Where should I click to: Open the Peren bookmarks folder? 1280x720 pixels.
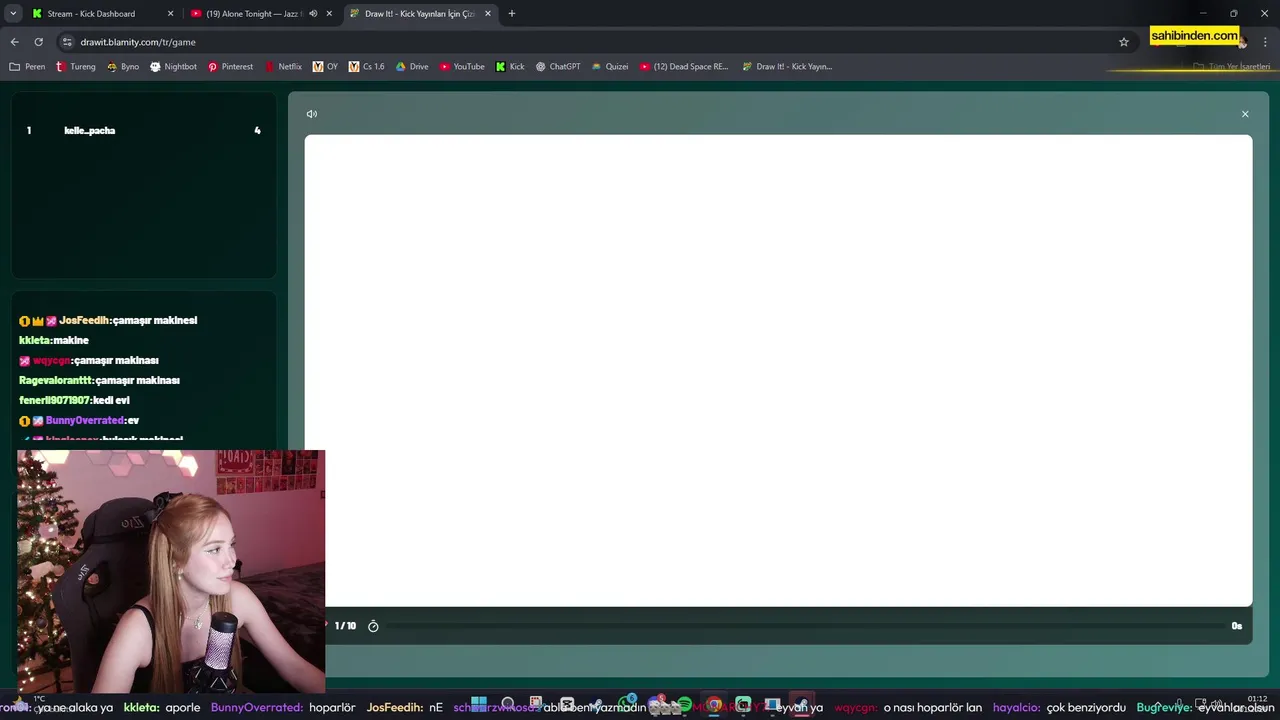coord(27,67)
